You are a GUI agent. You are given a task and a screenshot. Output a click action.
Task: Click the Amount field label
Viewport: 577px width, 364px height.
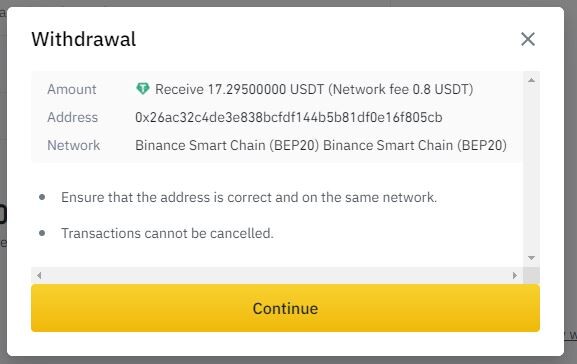click(71, 89)
